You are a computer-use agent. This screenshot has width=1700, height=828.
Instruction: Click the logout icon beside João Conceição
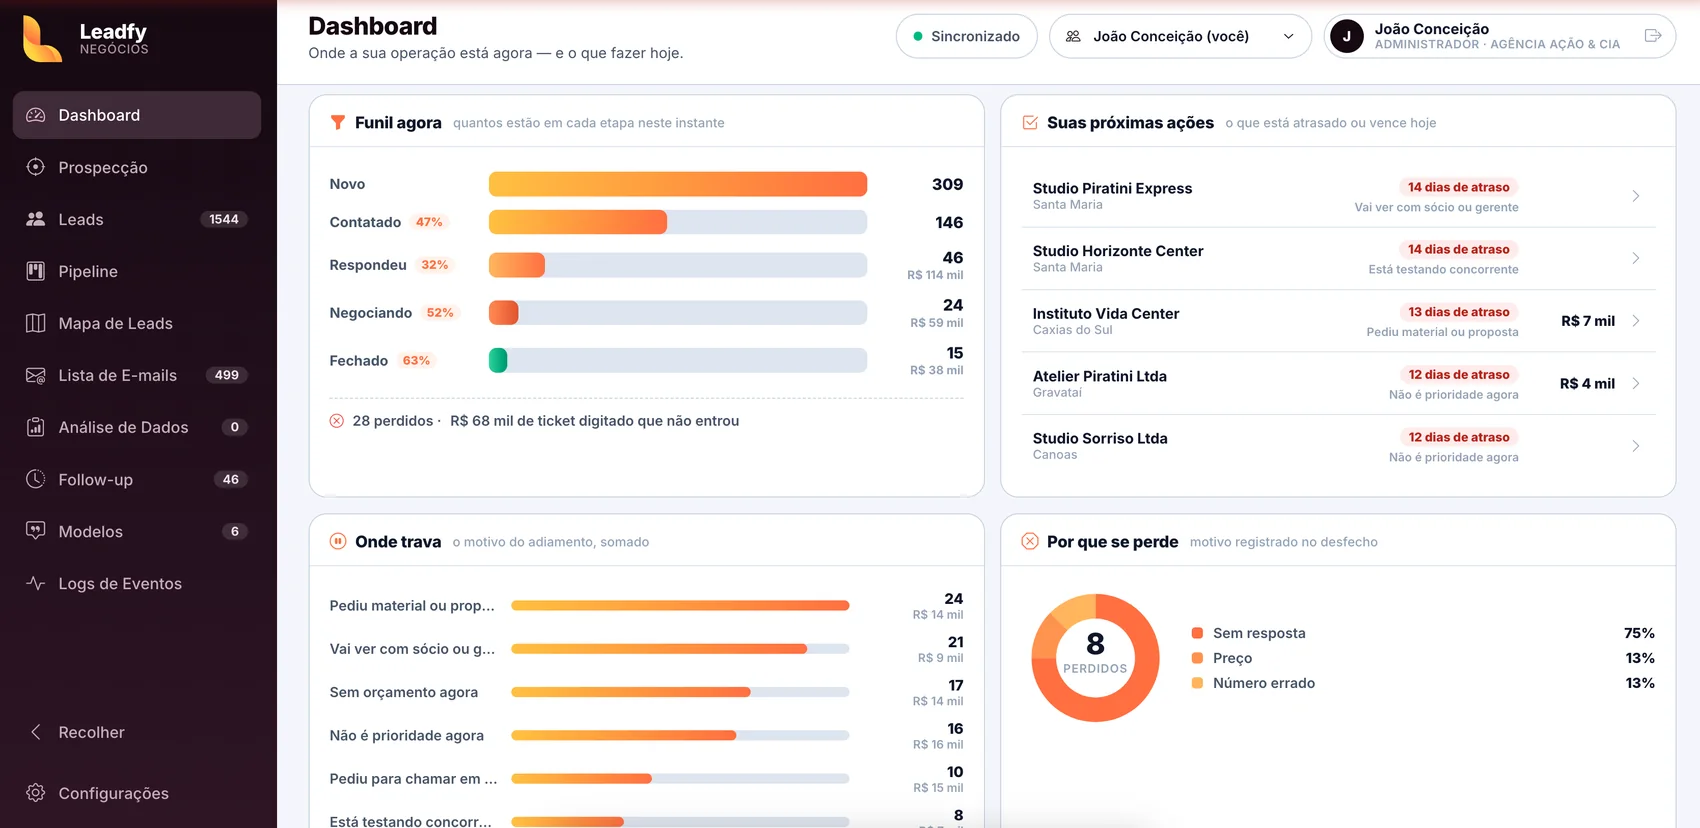point(1653,36)
